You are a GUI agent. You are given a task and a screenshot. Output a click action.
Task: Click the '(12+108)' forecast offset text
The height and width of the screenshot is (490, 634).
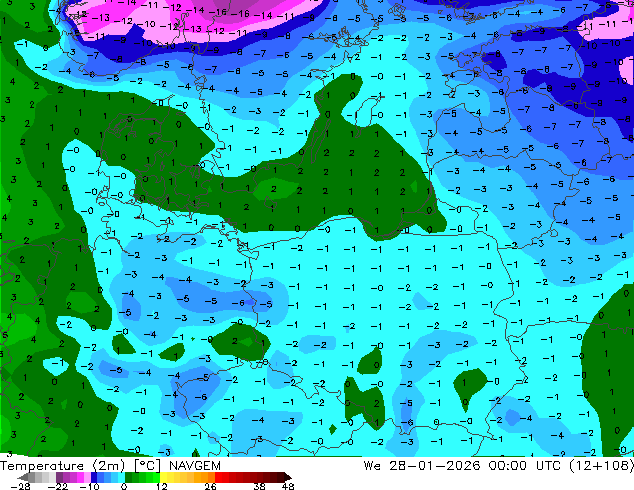tap(602, 466)
